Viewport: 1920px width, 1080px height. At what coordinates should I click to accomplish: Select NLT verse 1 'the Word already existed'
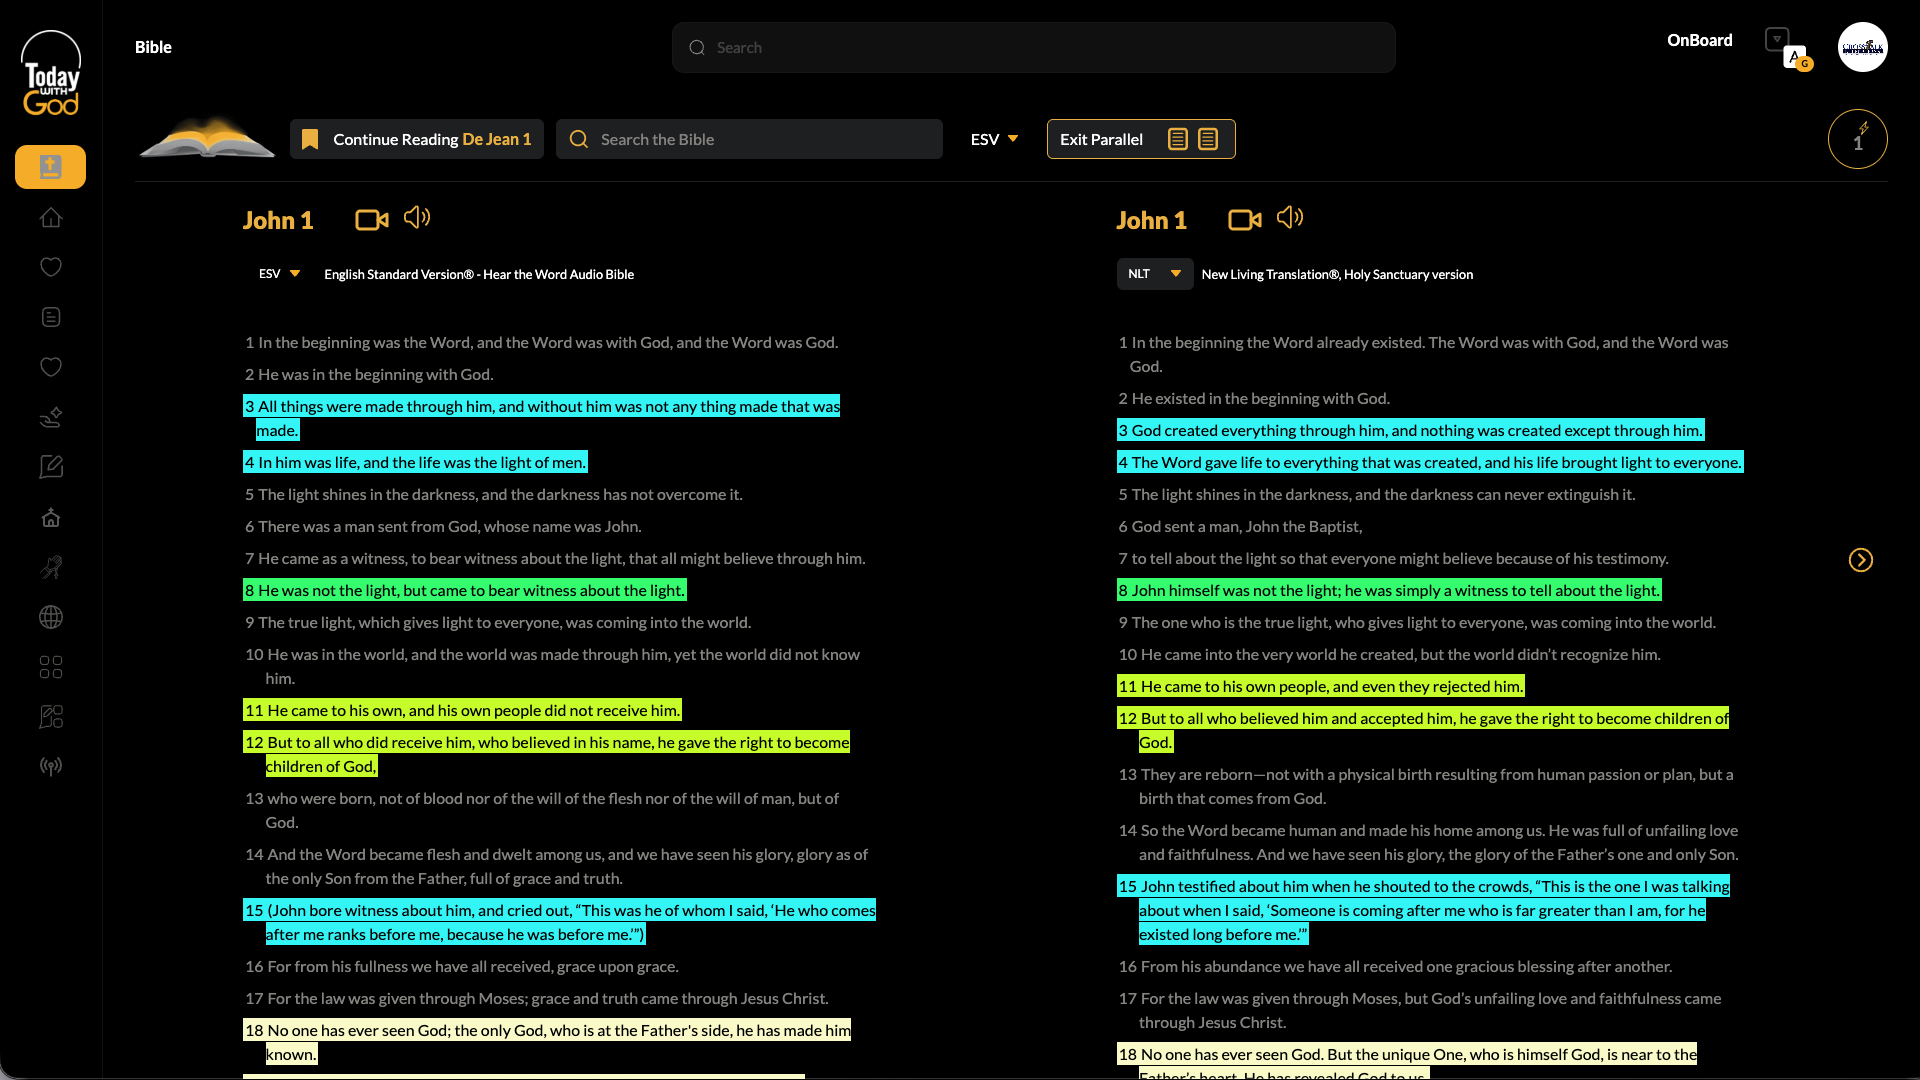tap(1423, 354)
